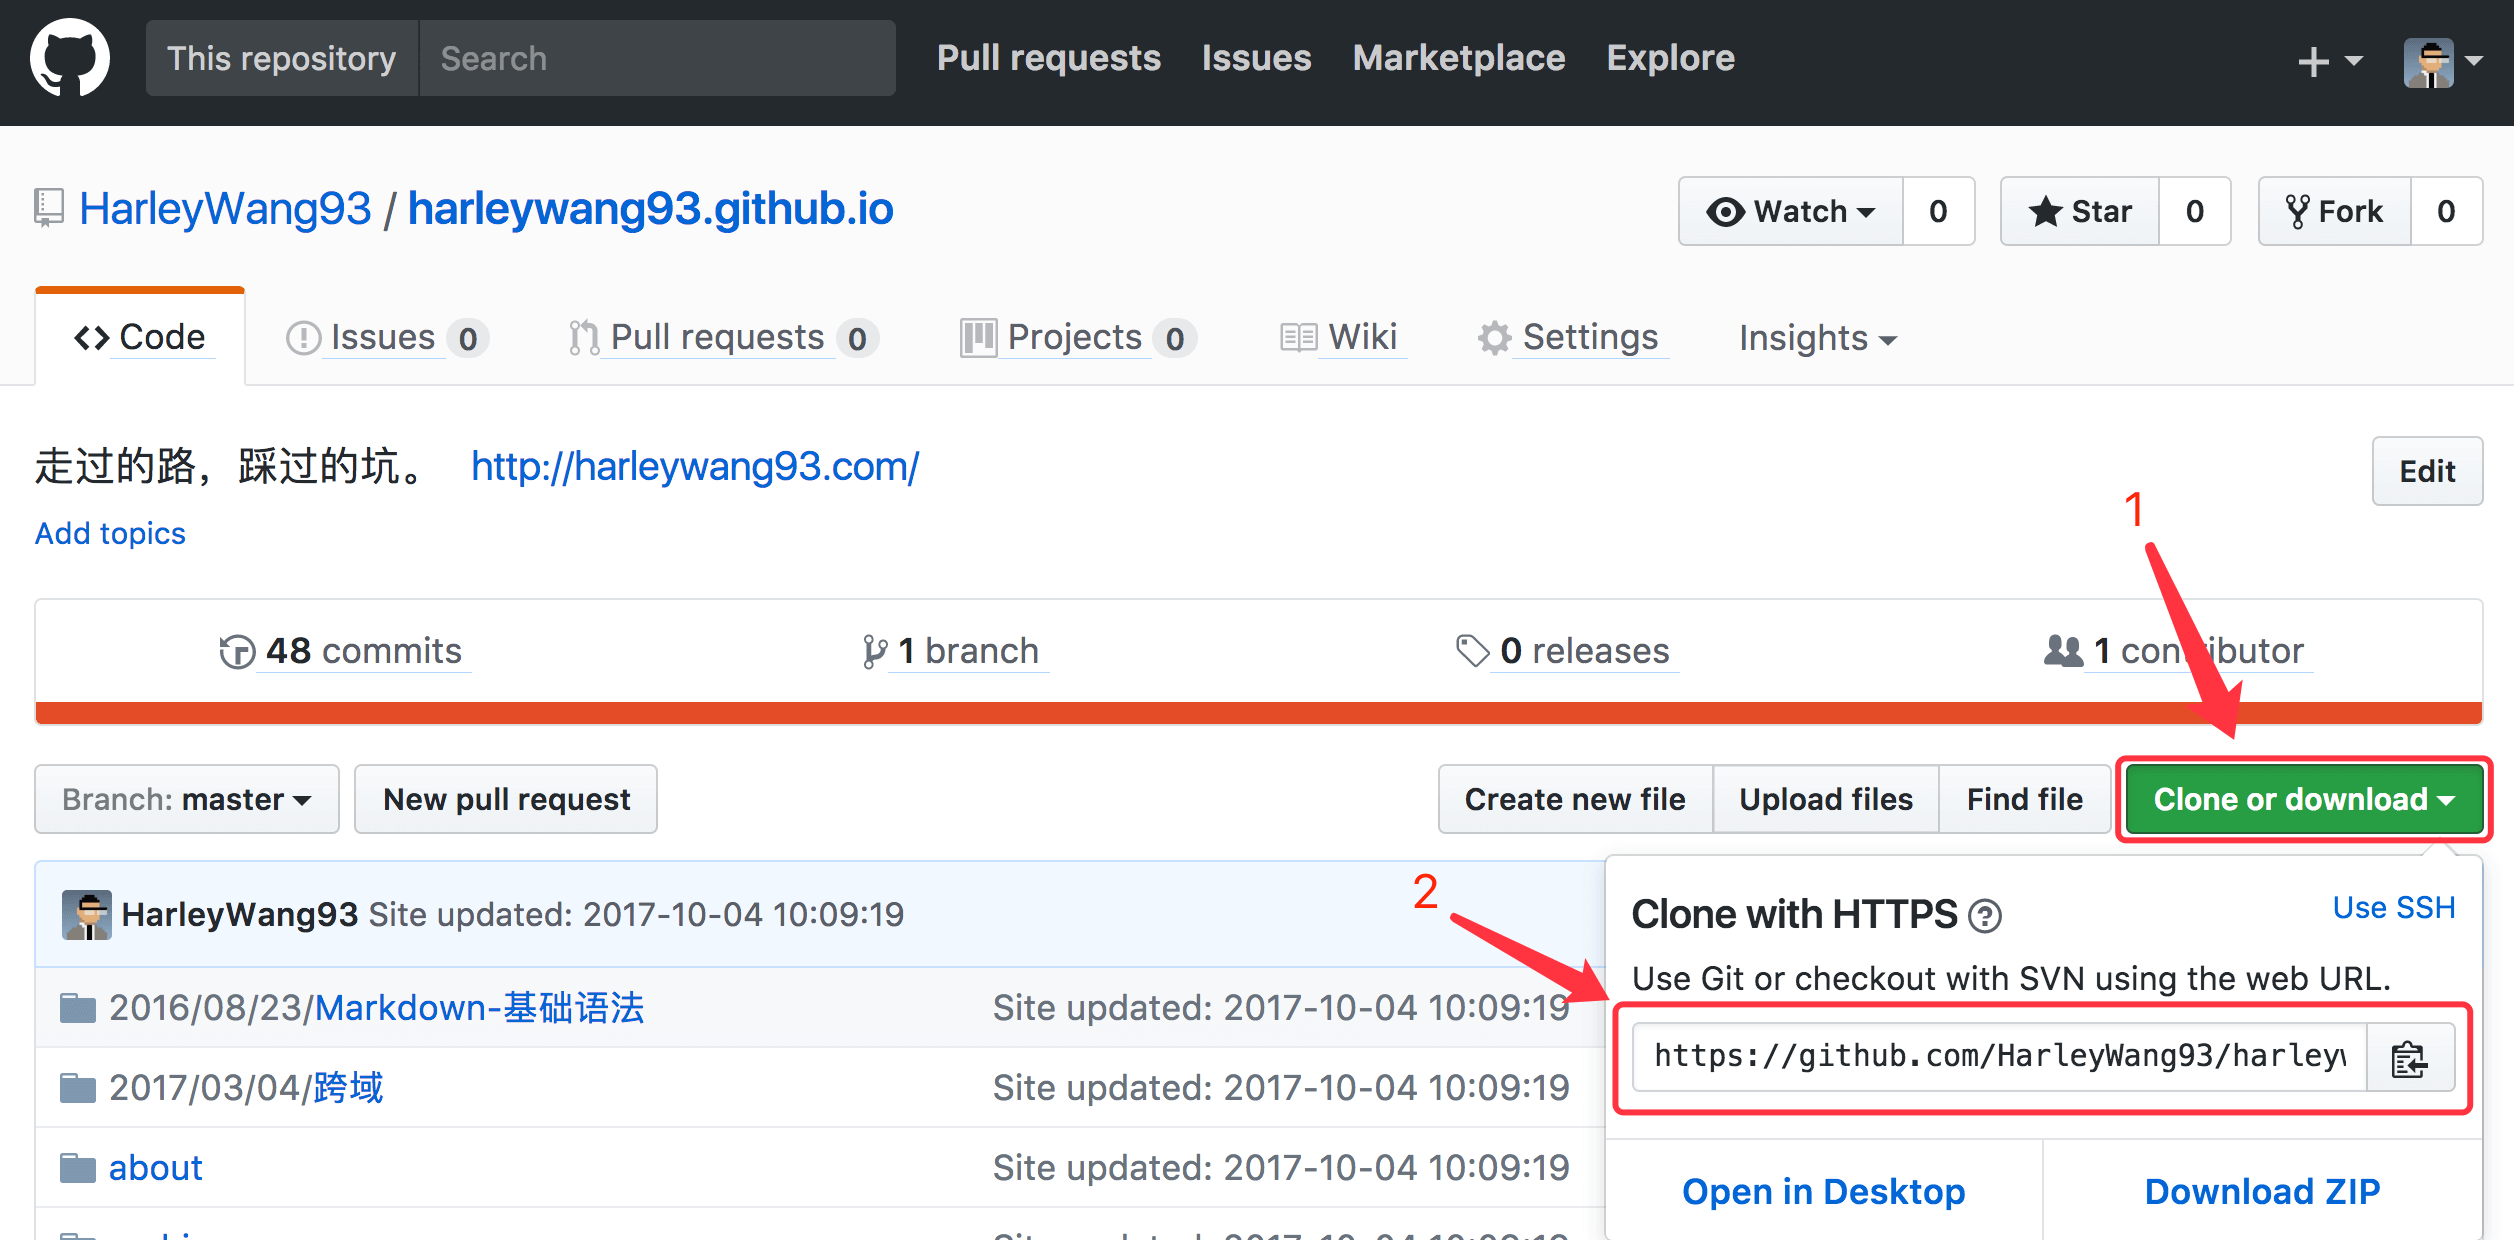Open the harleywang93.github.io repository link
The height and width of the screenshot is (1240, 2514).
pos(651,209)
